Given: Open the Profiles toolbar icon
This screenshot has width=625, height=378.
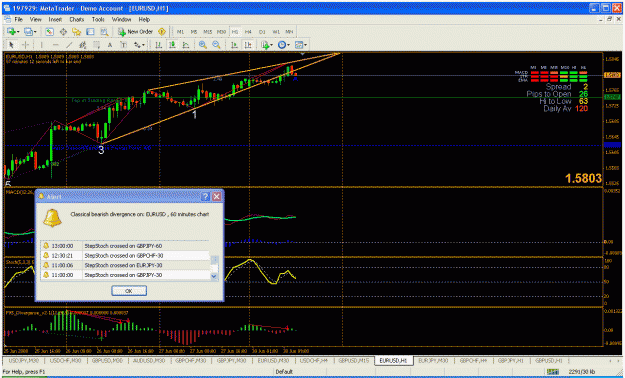Looking at the screenshot, I should [x=28, y=32].
